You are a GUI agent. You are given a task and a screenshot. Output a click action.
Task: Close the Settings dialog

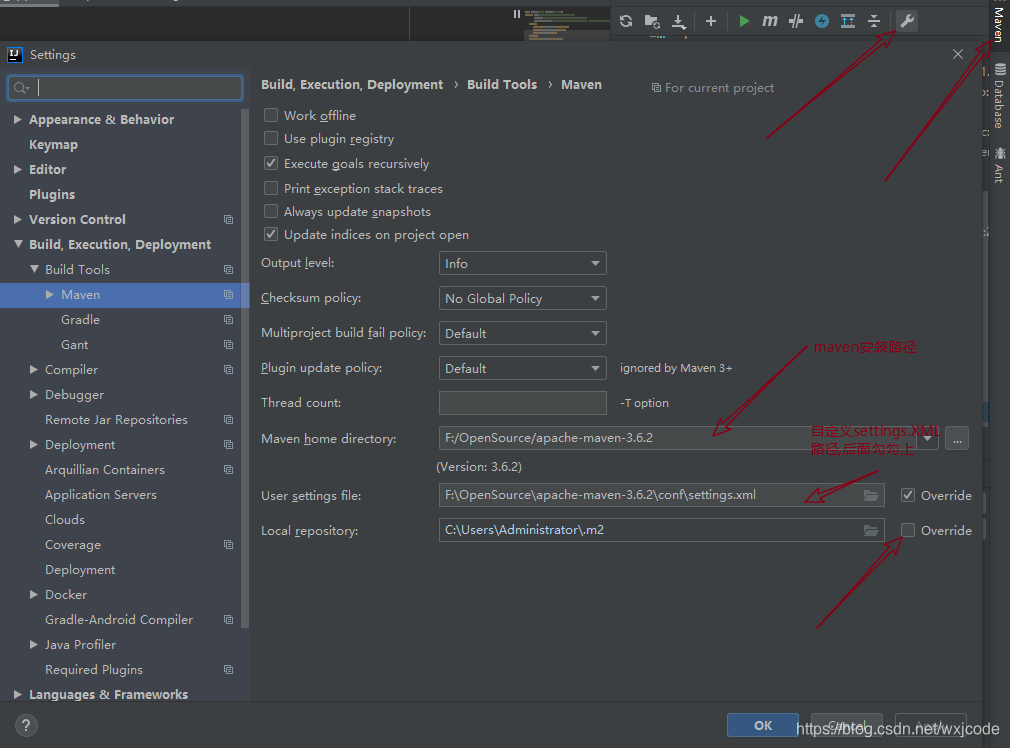(958, 55)
